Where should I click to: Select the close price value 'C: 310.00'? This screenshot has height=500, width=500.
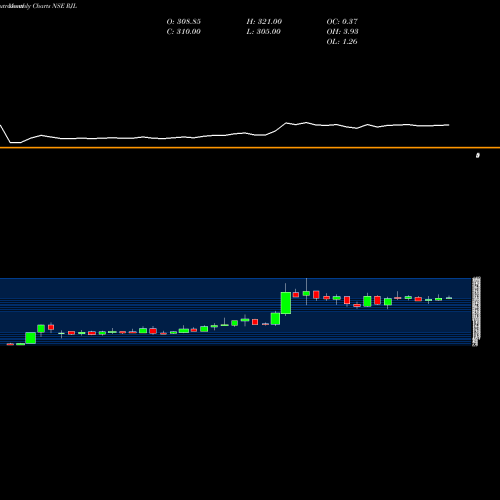pyautogui.click(x=184, y=32)
